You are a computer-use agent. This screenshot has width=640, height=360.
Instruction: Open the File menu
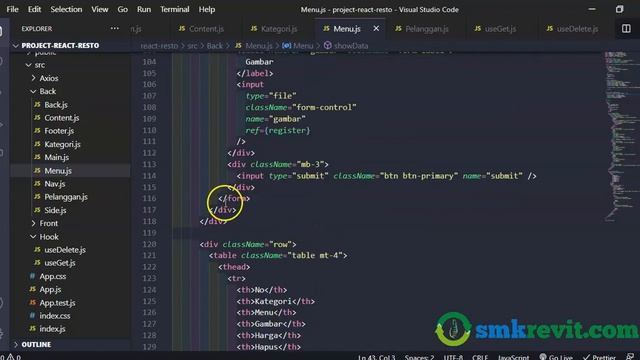click(12, 9)
